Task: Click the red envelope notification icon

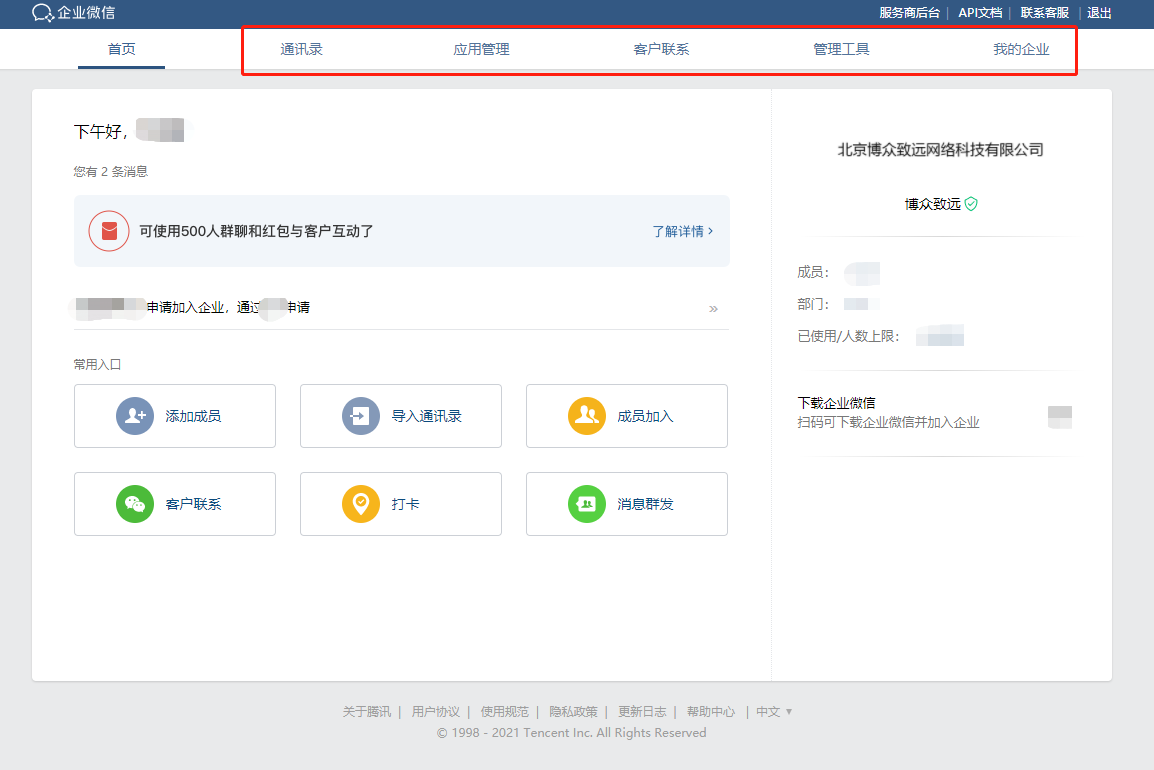Action: 109,231
